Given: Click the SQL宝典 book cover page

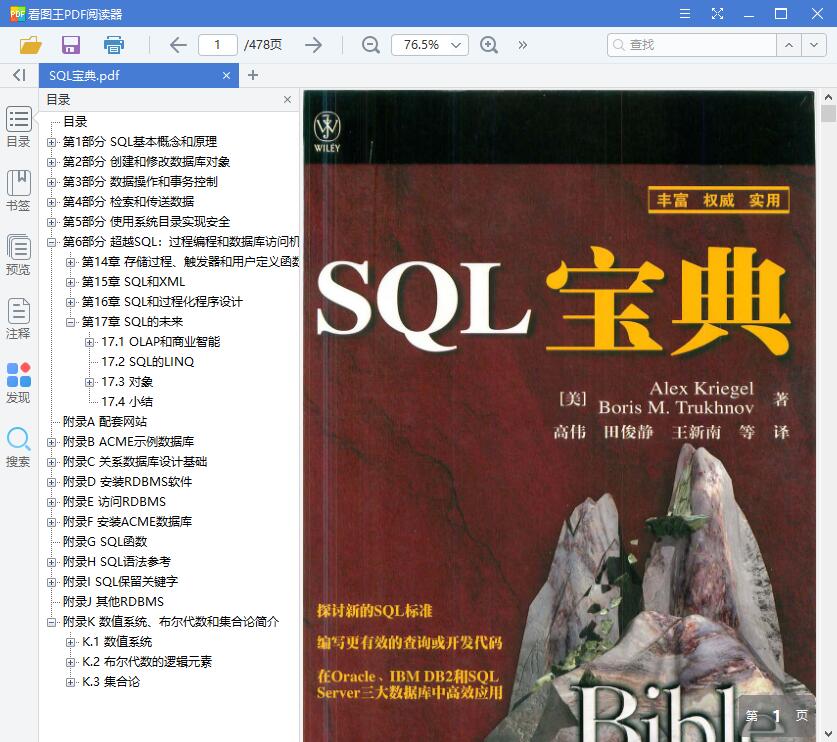Looking at the screenshot, I should point(559,416).
